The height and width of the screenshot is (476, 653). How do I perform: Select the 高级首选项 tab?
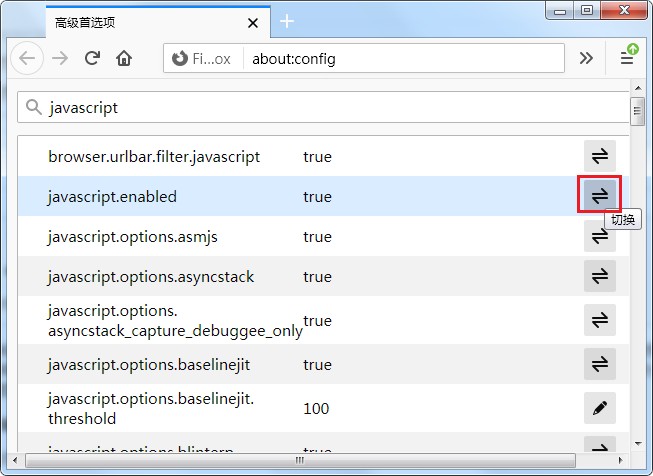pos(140,21)
